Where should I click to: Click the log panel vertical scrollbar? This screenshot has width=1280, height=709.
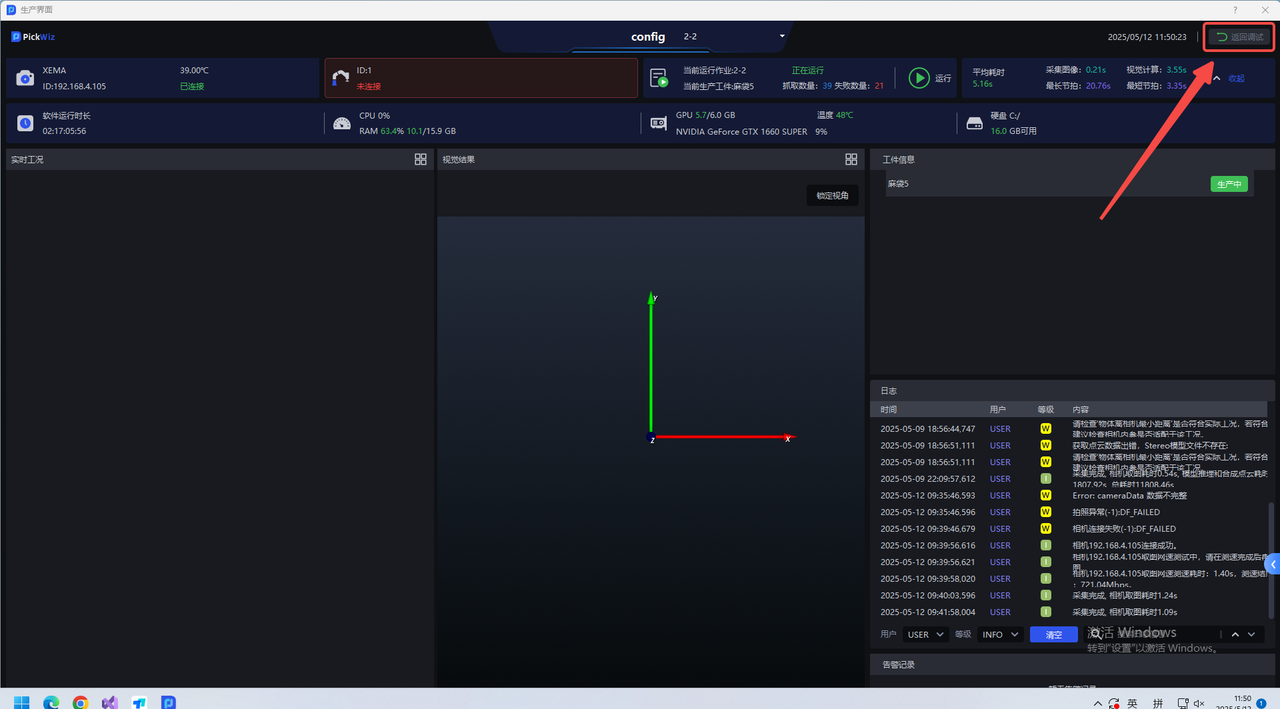coord(1271,530)
